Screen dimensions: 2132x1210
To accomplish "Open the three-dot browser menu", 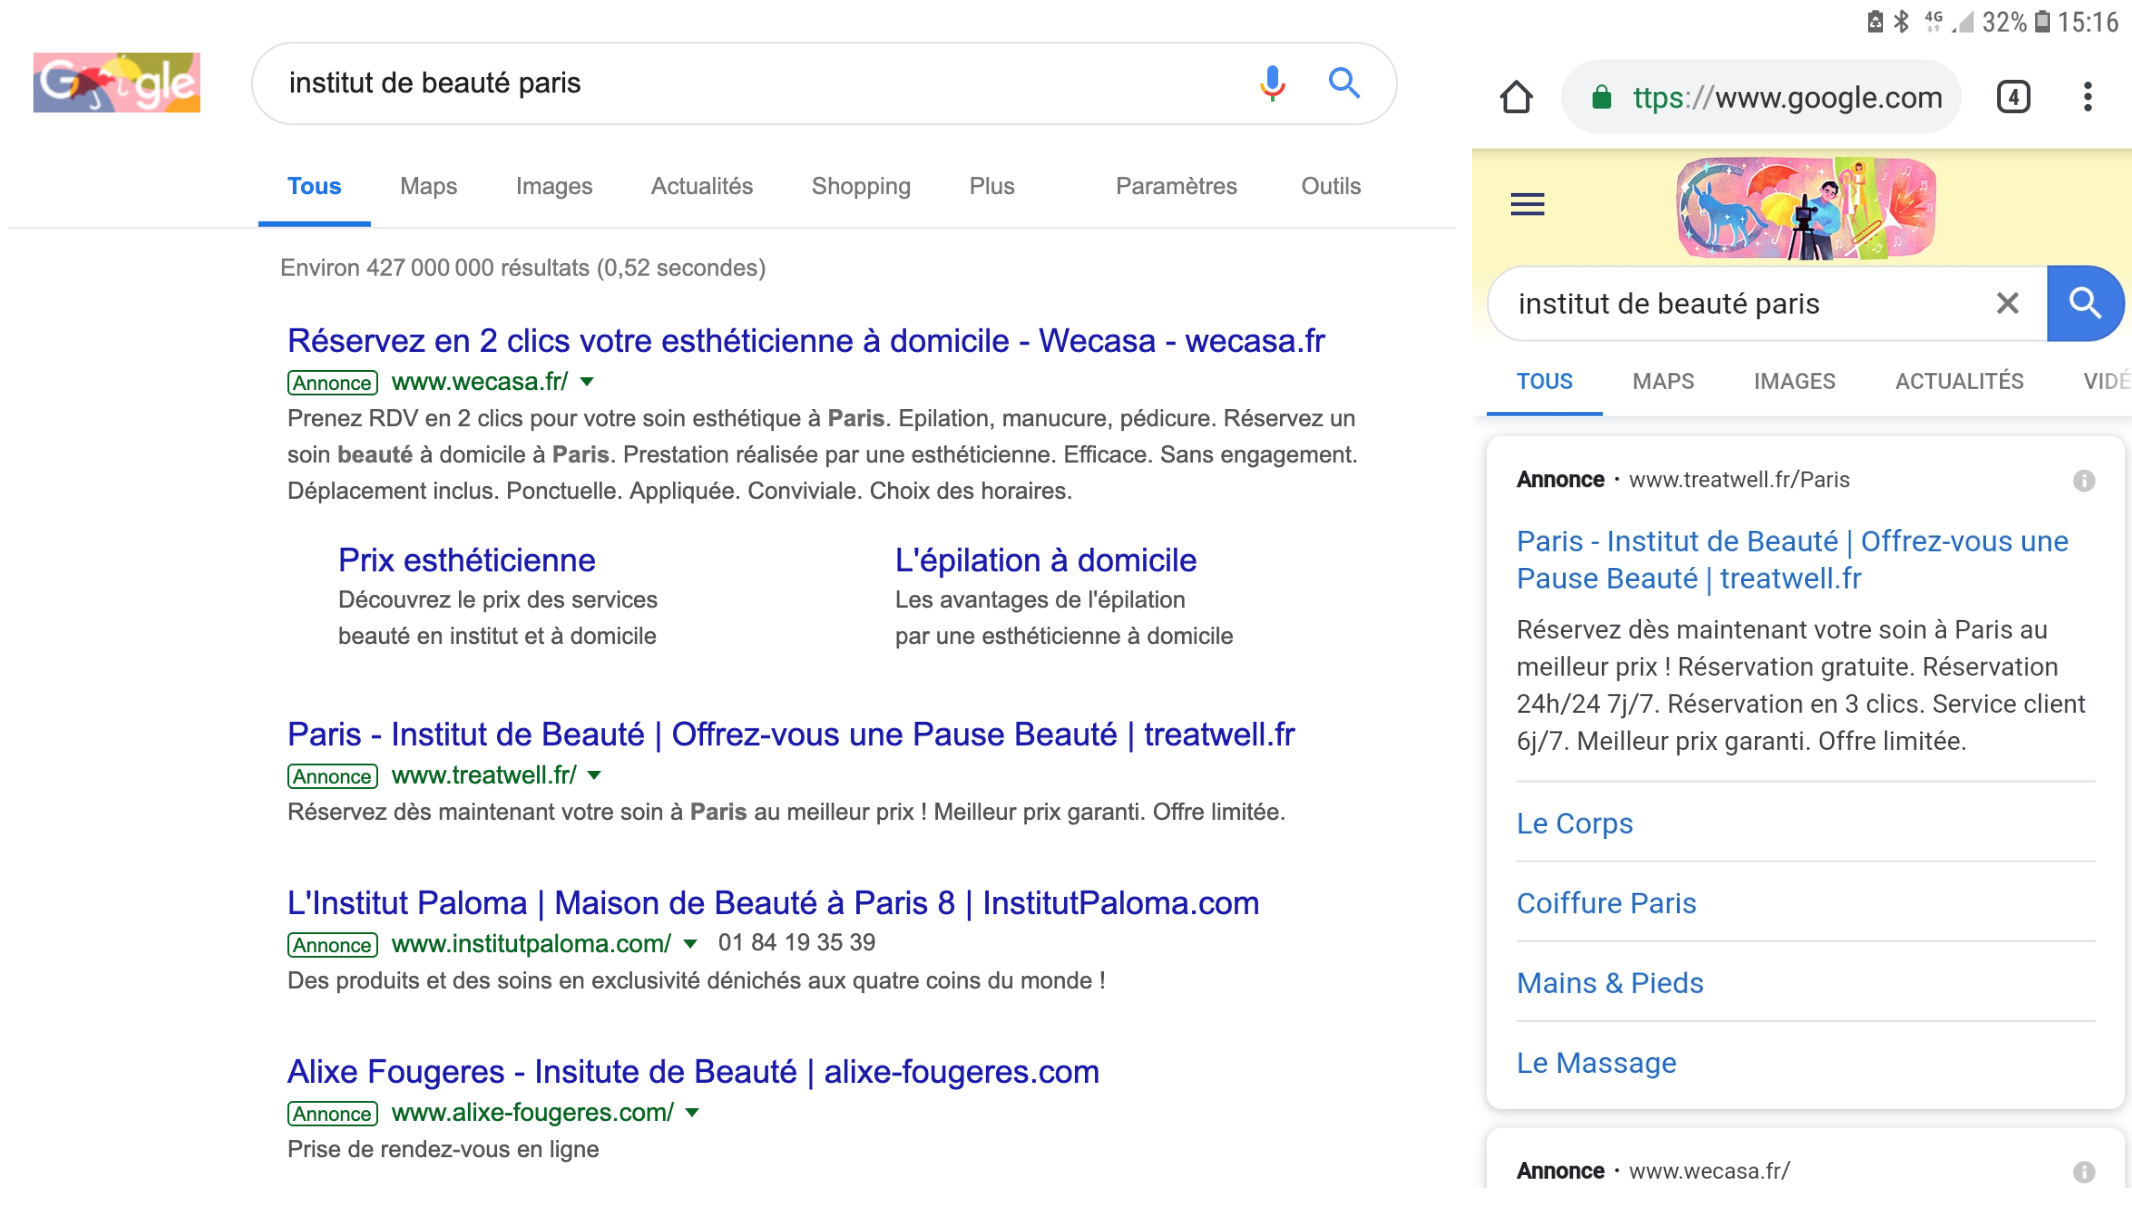I will click(x=2087, y=97).
